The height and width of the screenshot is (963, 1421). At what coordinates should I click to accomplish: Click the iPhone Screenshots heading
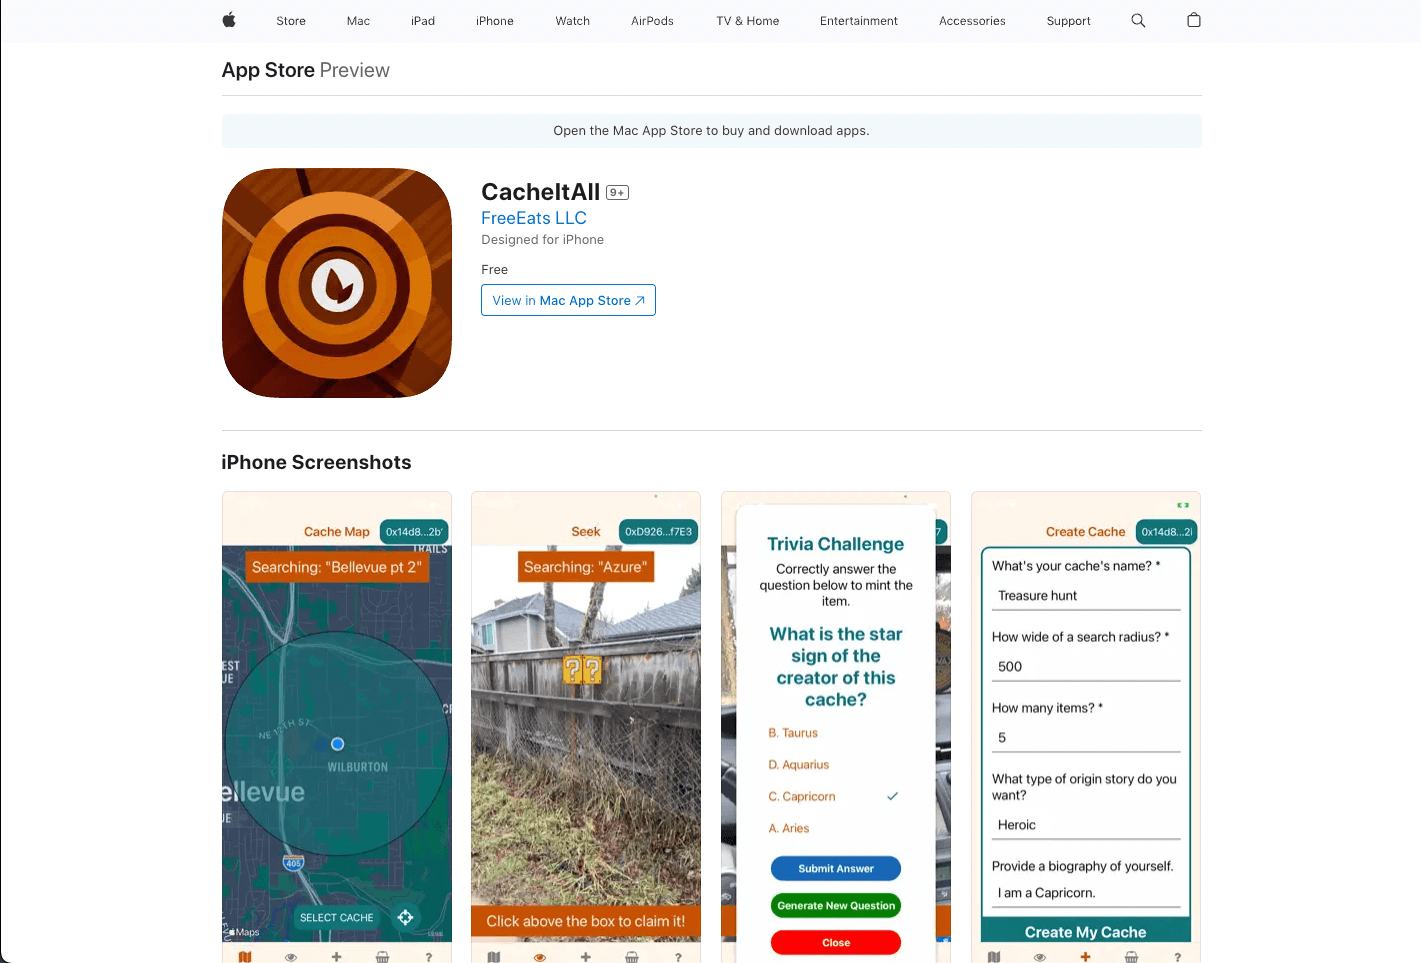pos(317,462)
